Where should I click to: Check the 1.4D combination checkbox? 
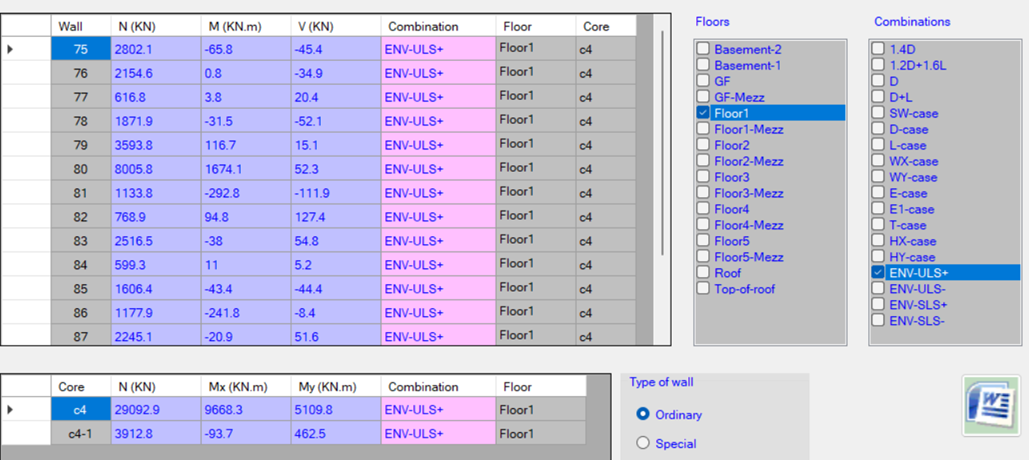click(x=878, y=49)
